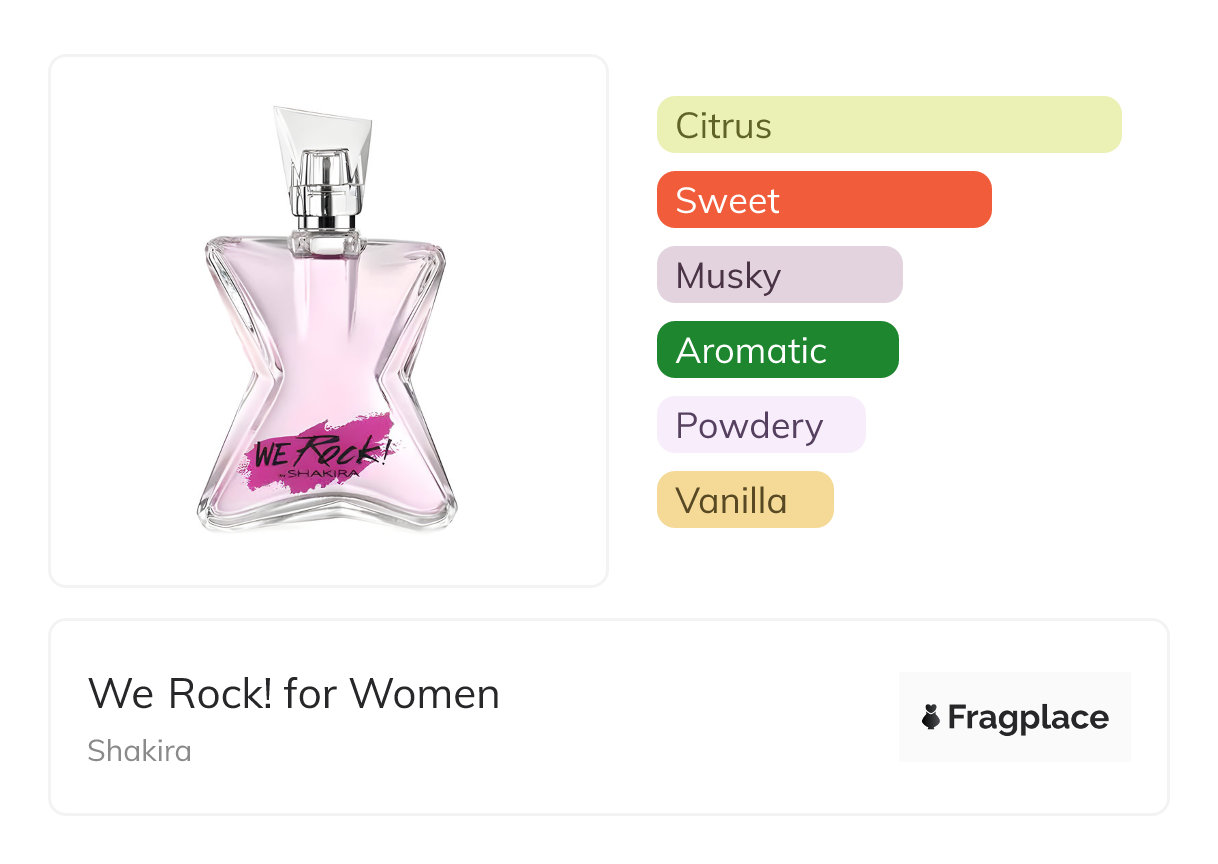Click the Fragplace wordmark text
Viewport: 1218px width, 864px height.
click(x=1028, y=717)
